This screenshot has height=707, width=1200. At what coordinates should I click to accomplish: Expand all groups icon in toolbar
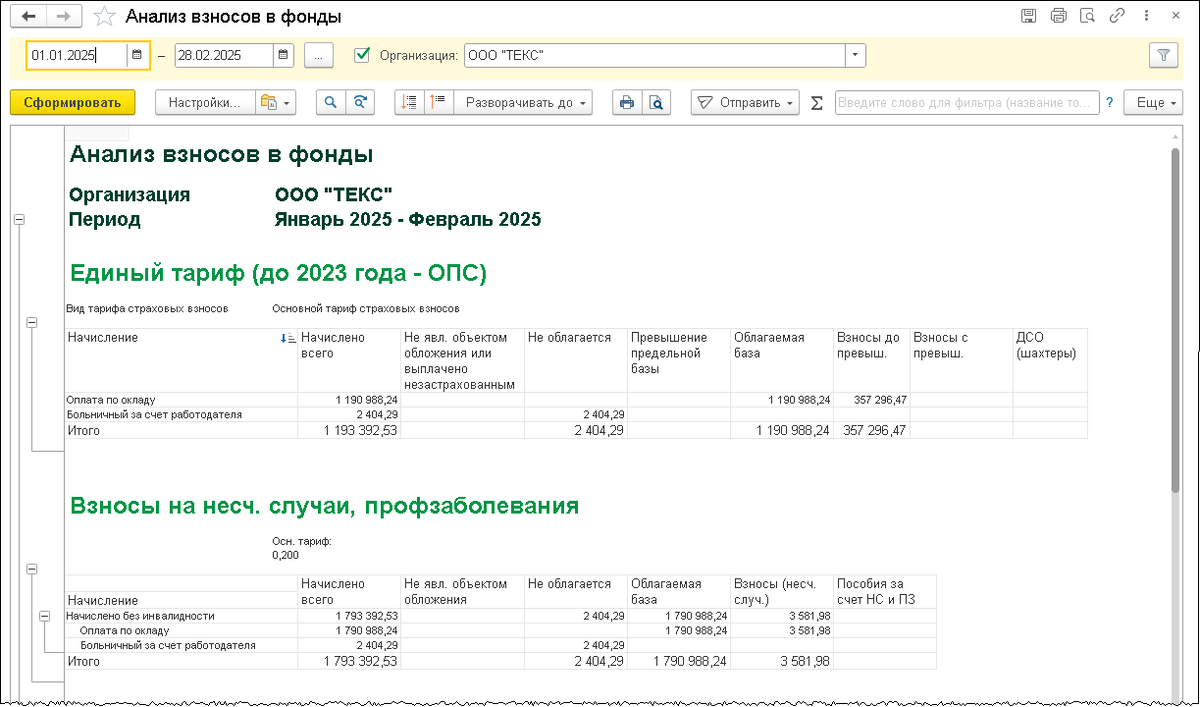pos(438,102)
